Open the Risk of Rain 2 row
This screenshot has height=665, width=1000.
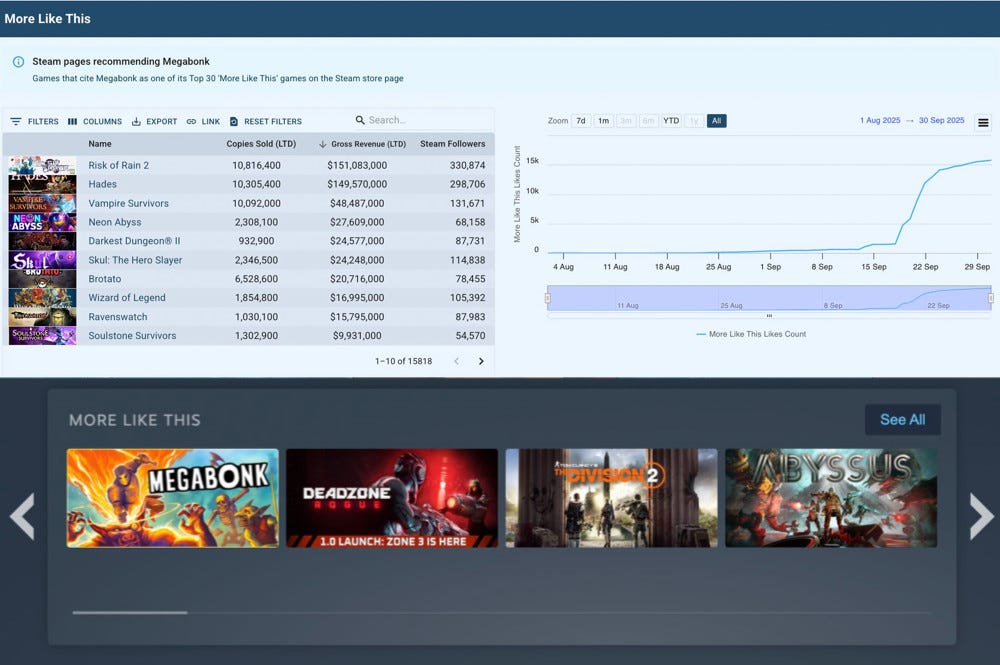click(x=118, y=165)
